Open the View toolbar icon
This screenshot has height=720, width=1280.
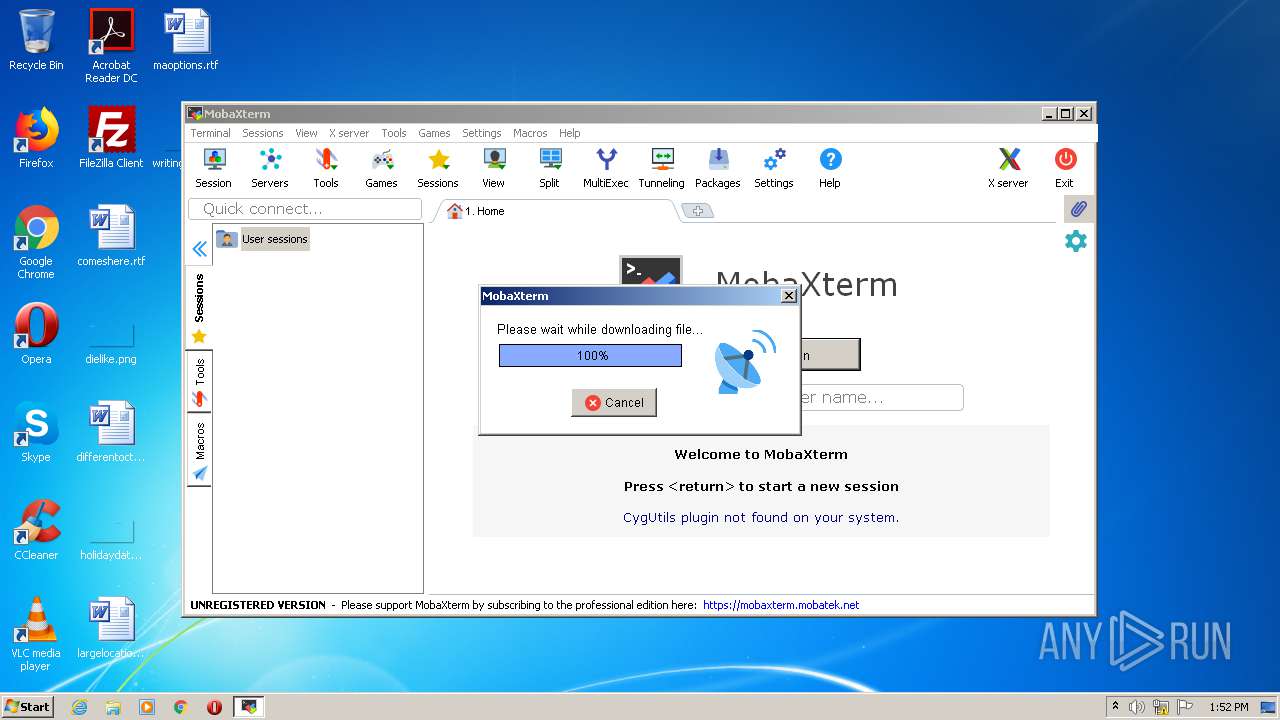(x=494, y=168)
